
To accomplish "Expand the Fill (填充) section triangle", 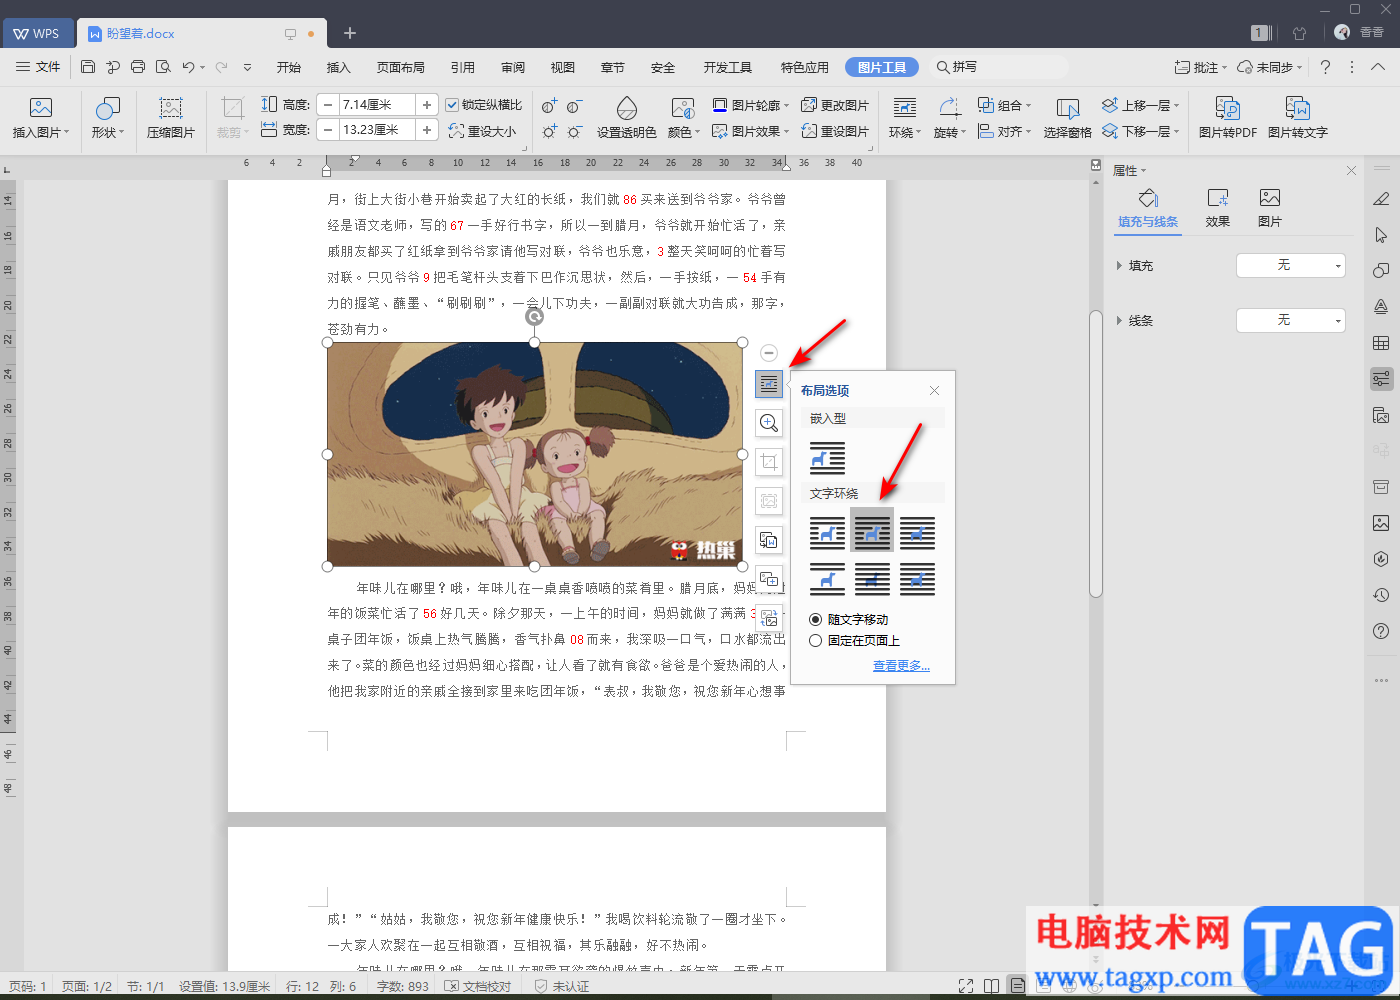I will (x=1119, y=266).
